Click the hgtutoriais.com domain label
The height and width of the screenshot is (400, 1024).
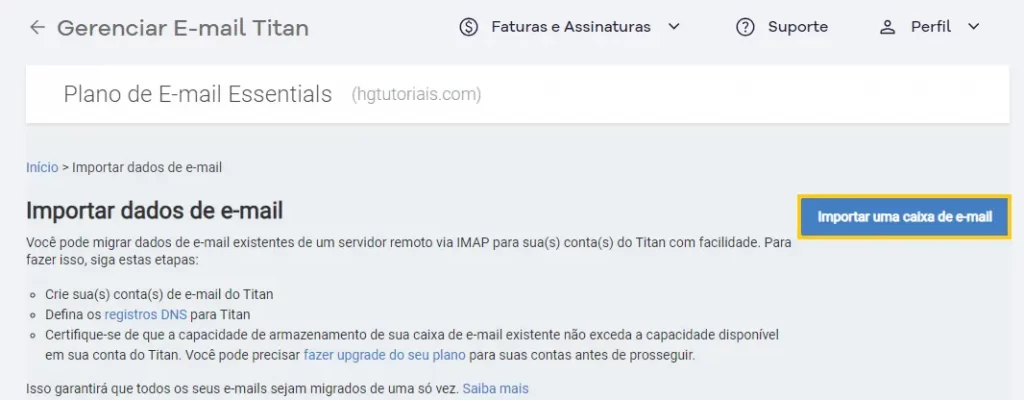tap(416, 95)
